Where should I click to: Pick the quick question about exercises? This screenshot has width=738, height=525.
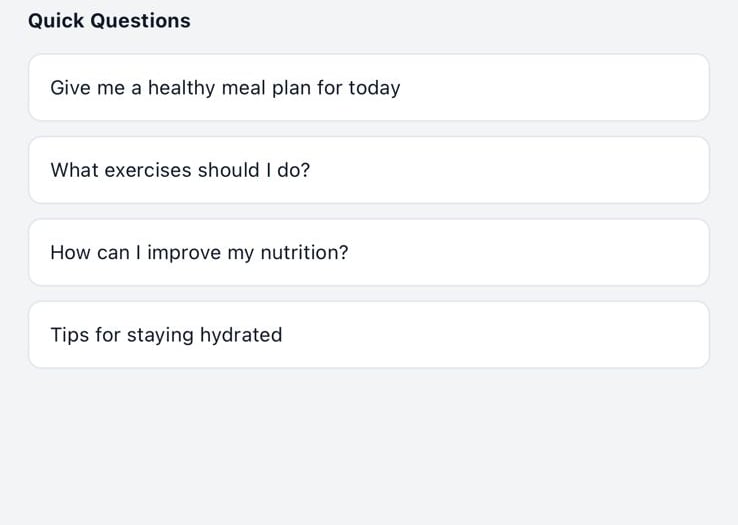point(368,170)
